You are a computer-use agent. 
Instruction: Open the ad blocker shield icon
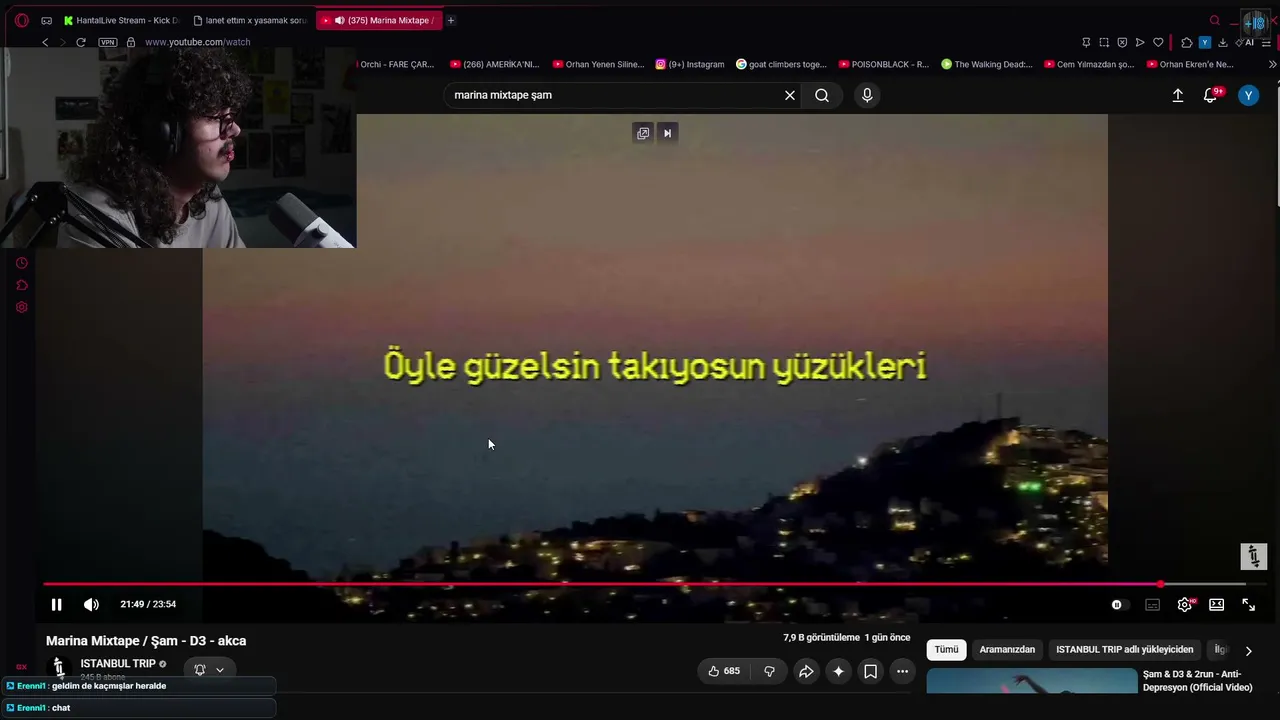click(1122, 42)
